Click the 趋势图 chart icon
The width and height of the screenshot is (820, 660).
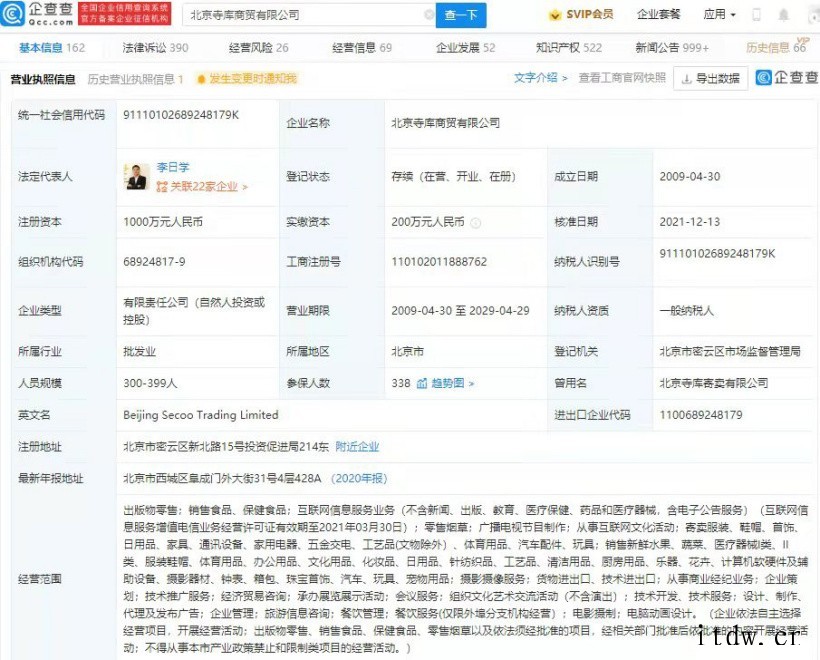(x=422, y=383)
